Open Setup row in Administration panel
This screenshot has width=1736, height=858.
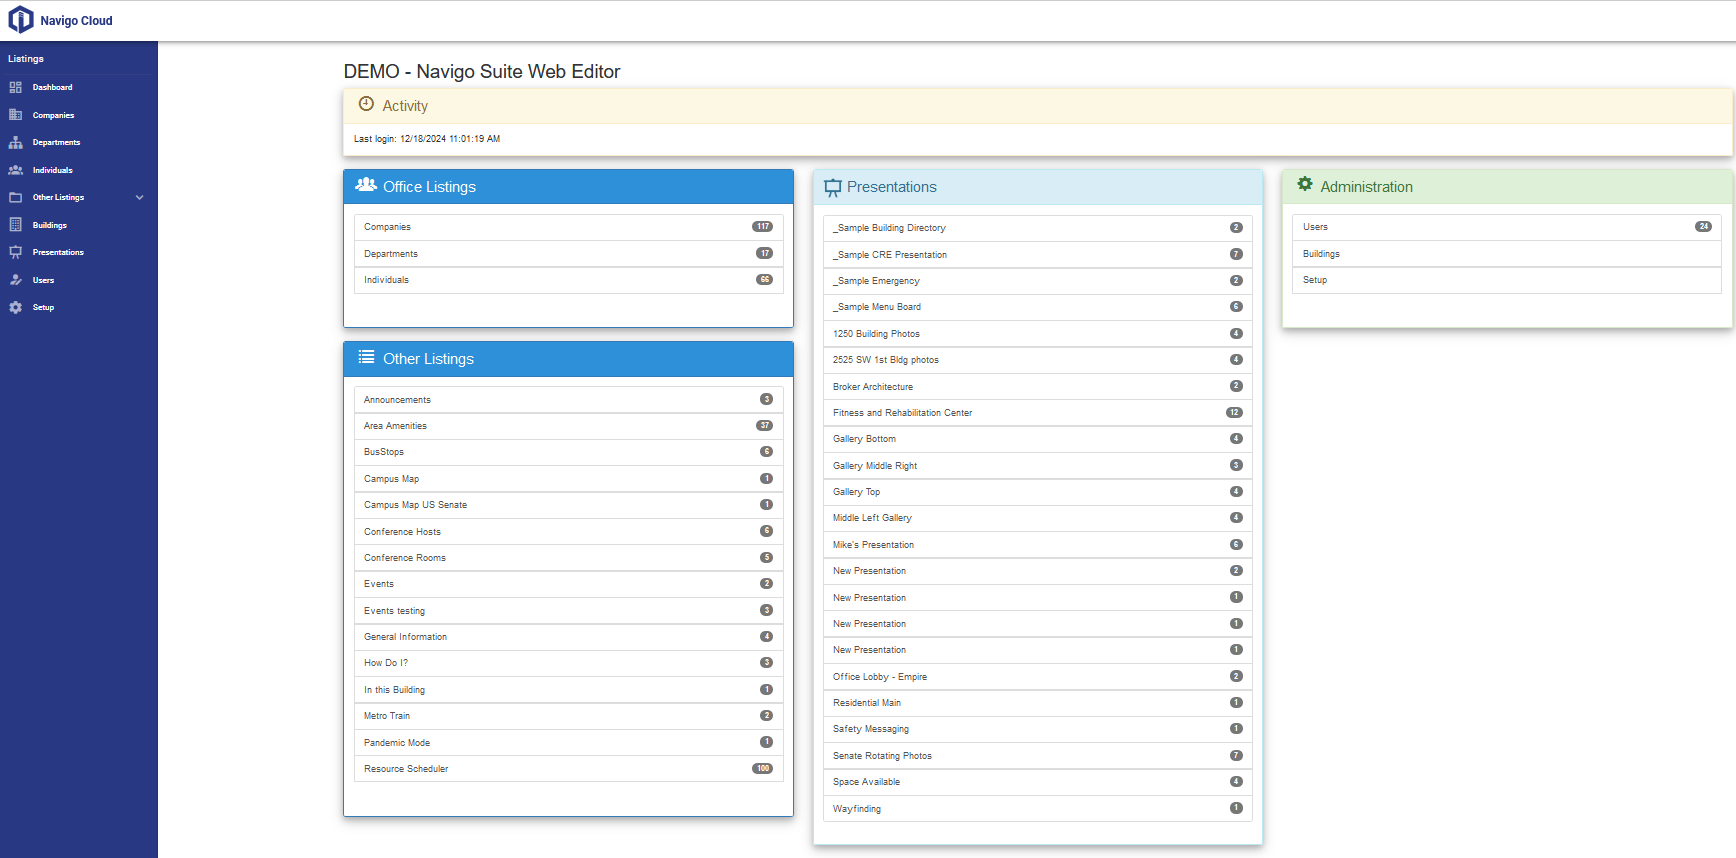pyautogui.click(x=1507, y=280)
